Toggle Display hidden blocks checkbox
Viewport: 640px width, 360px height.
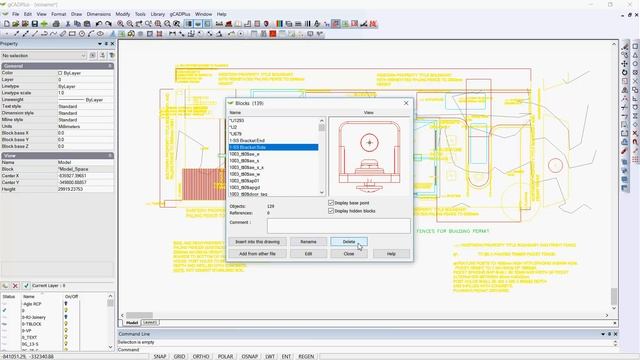[331, 211]
